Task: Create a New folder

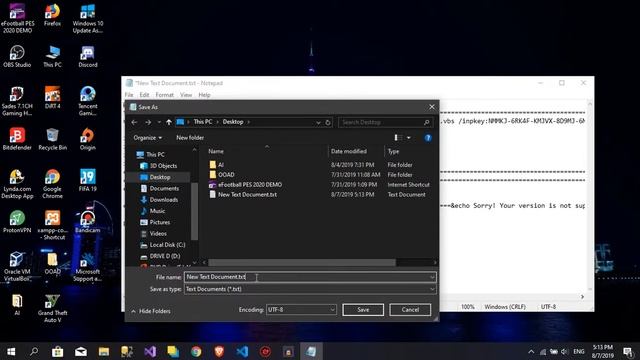Action: tap(190, 138)
